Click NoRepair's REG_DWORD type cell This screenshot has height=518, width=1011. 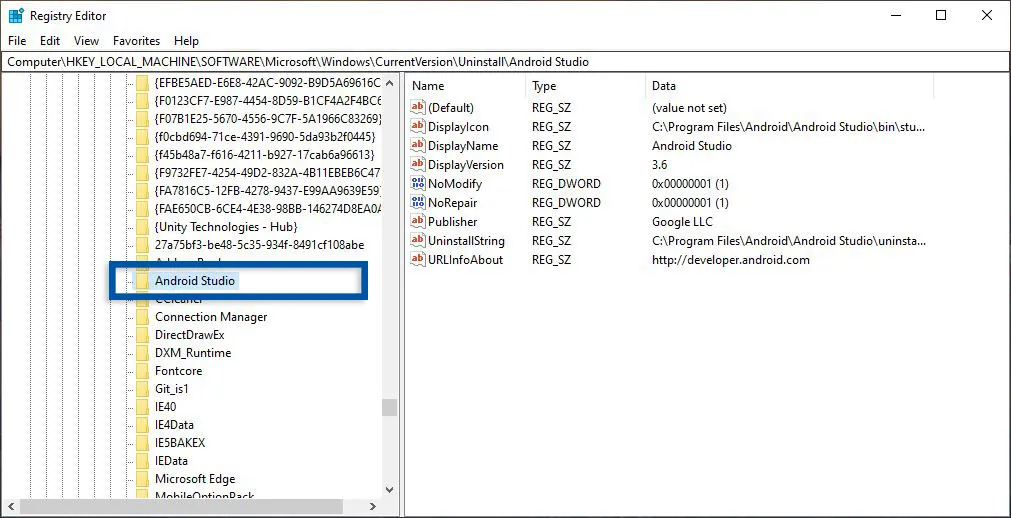566,203
